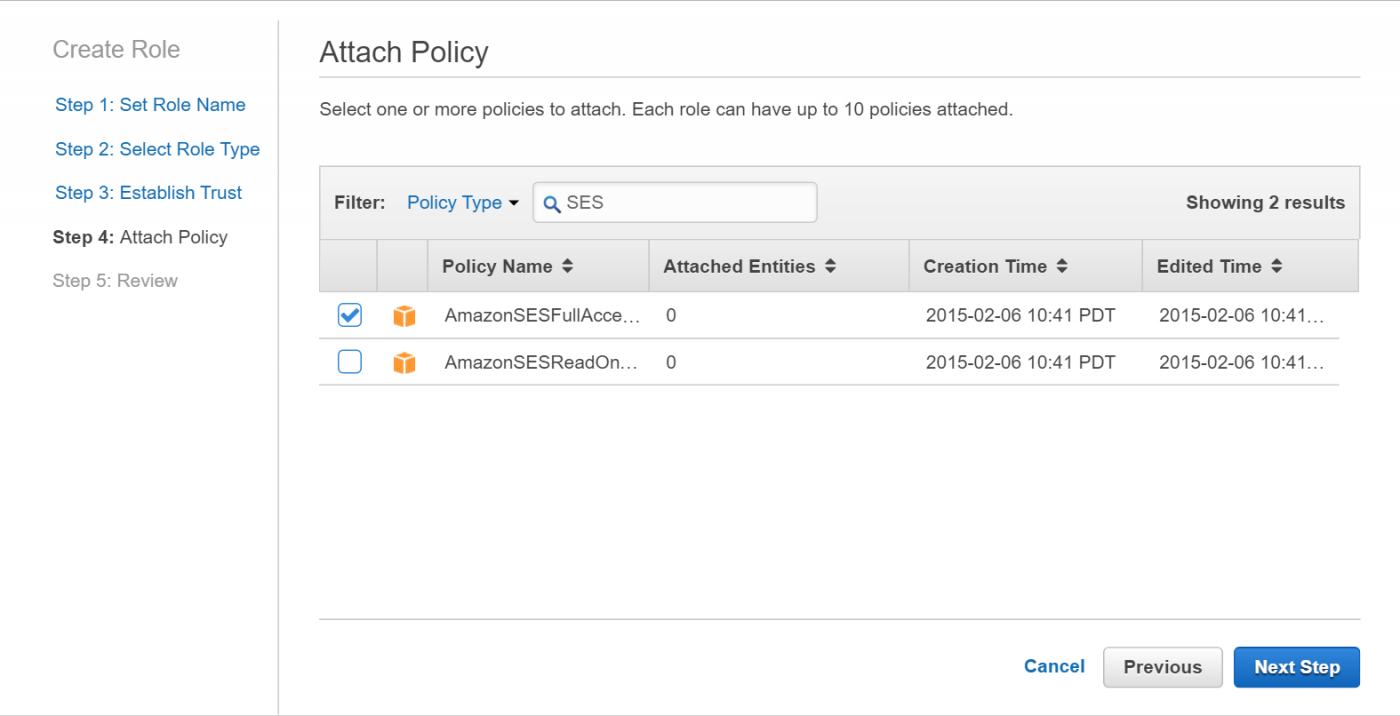This screenshot has height=716, width=1400.
Task: Select Step 5: Review
Action: (115, 281)
